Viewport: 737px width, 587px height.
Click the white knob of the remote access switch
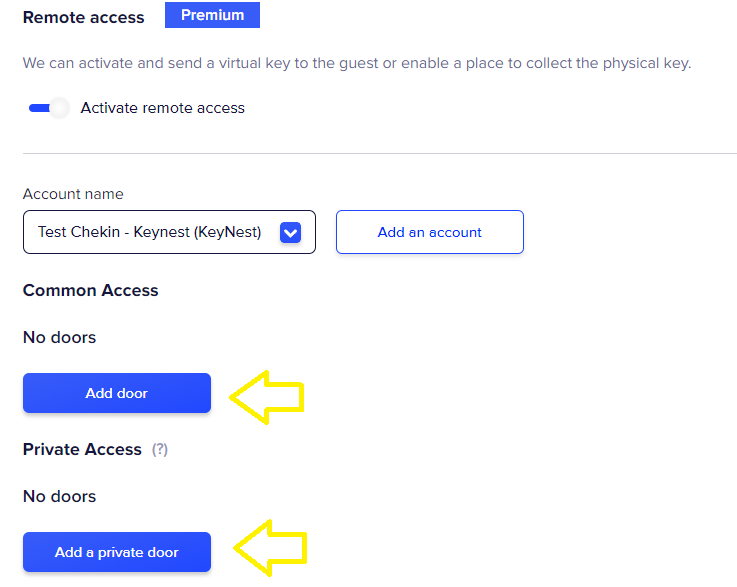click(x=60, y=108)
